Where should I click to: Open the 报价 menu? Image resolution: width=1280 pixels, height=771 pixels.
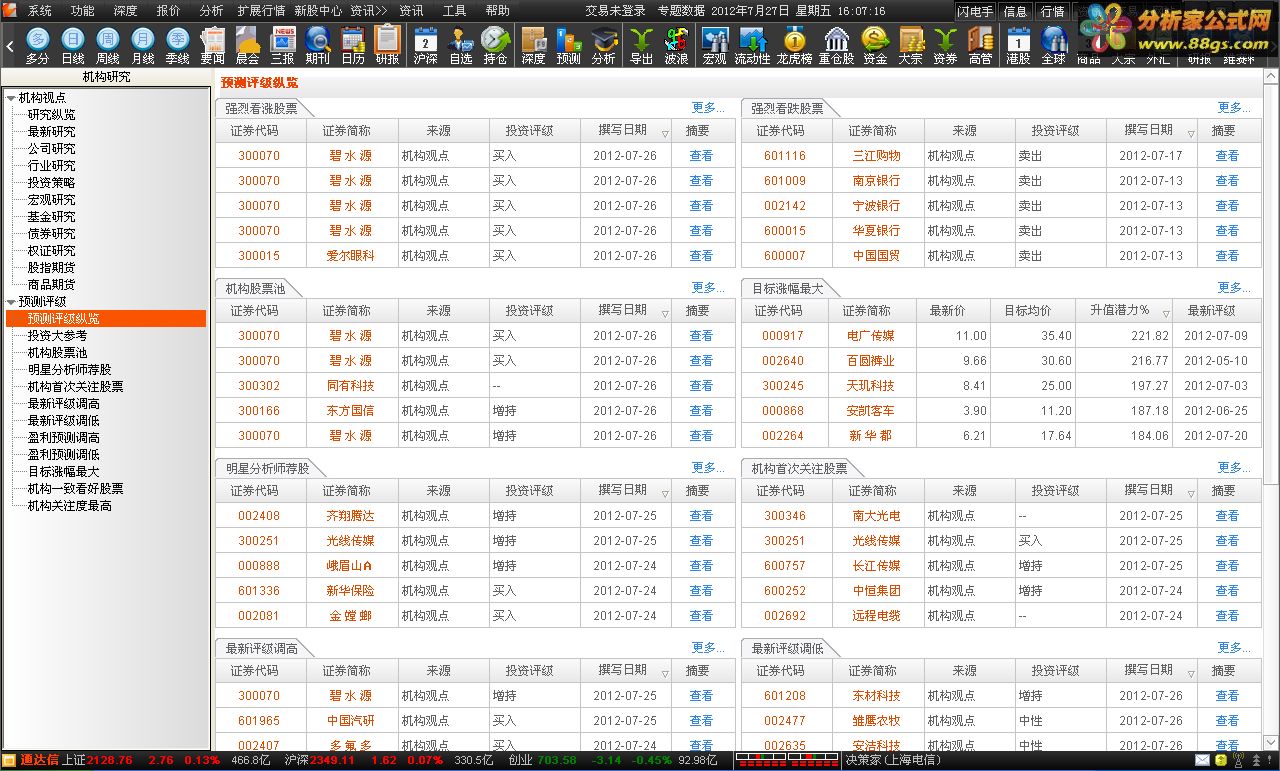click(169, 11)
